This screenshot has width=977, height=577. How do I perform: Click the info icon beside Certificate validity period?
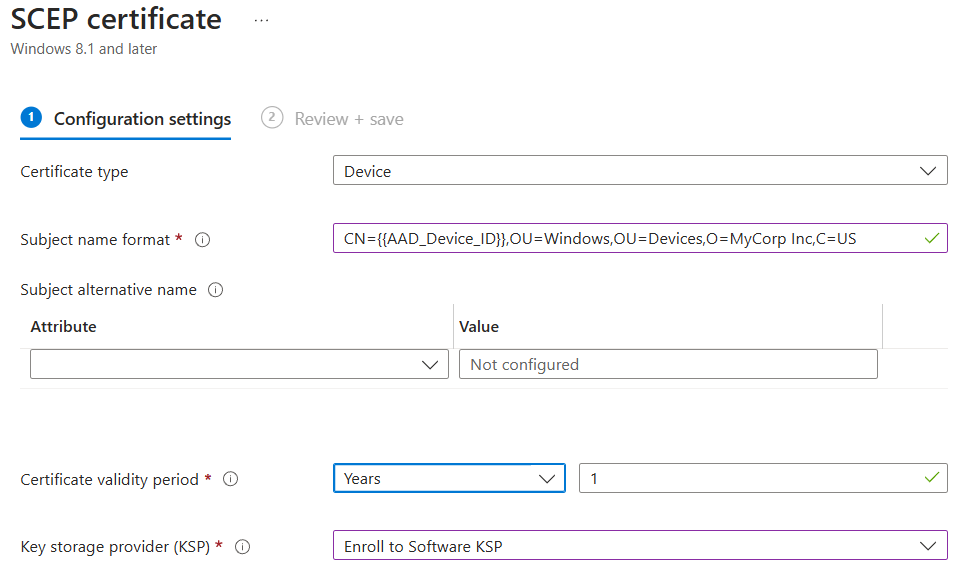[x=230, y=479]
